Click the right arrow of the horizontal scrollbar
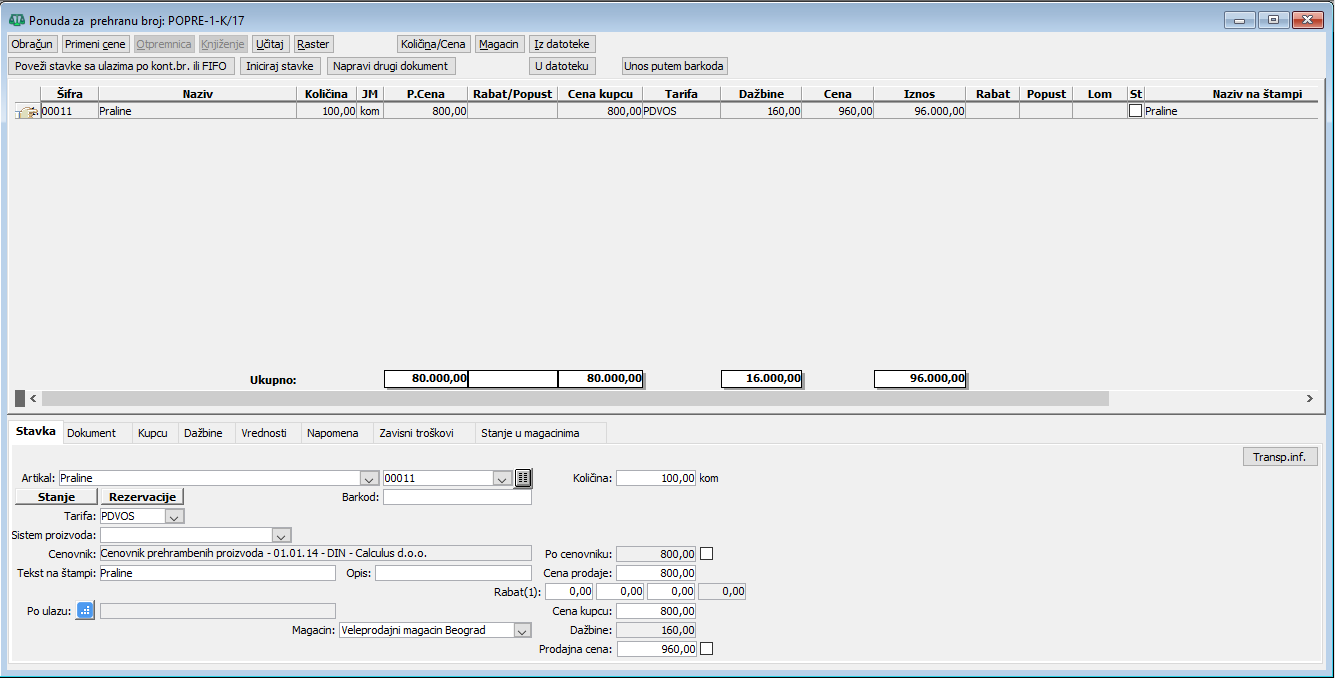This screenshot has width=1335, height=678. point(1310,398)
